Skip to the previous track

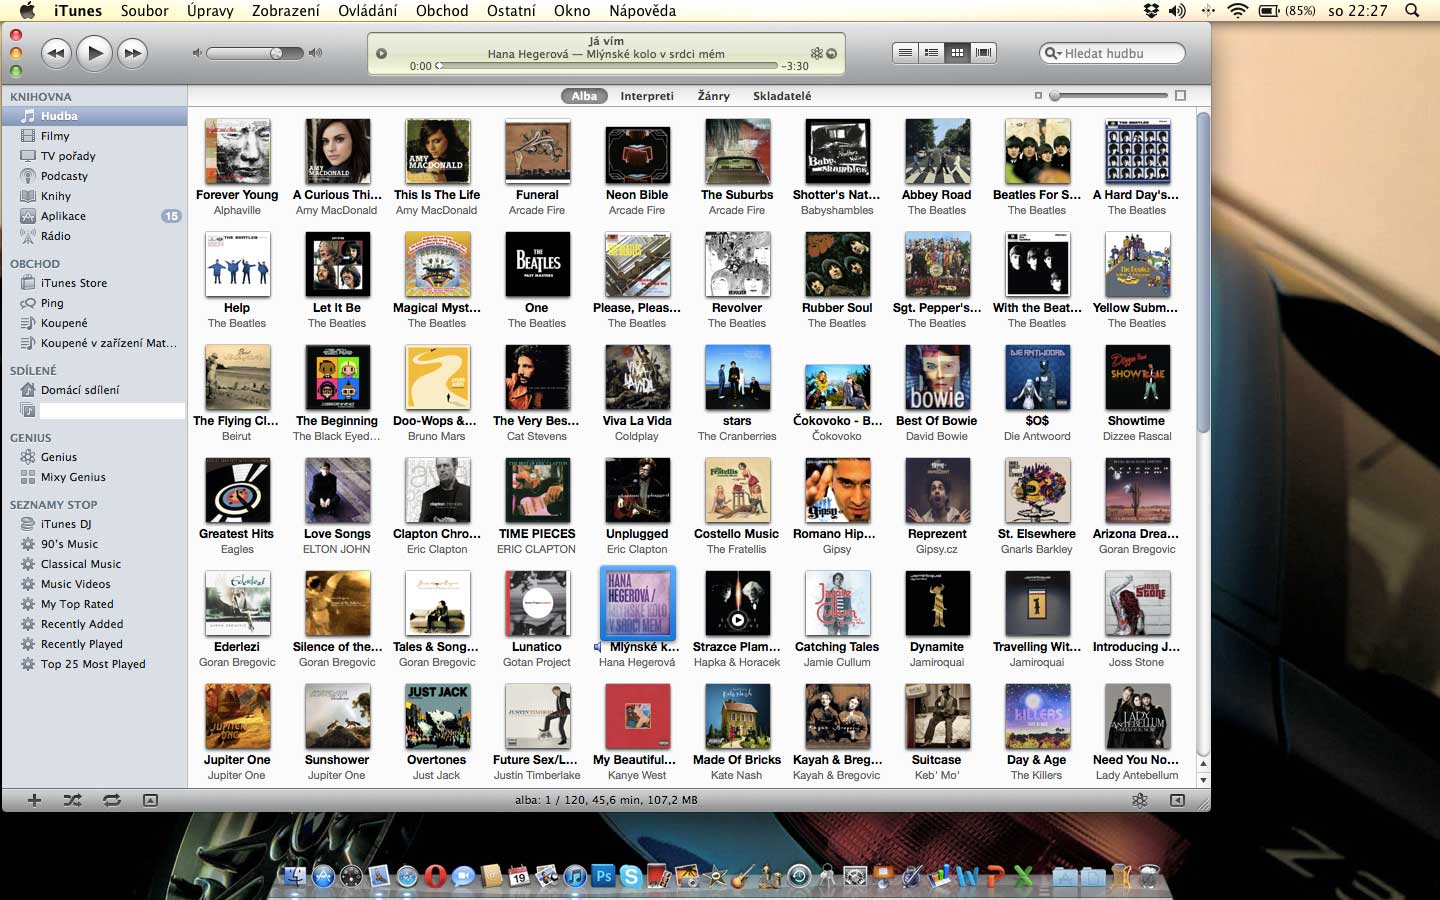[x=56, y=53]
